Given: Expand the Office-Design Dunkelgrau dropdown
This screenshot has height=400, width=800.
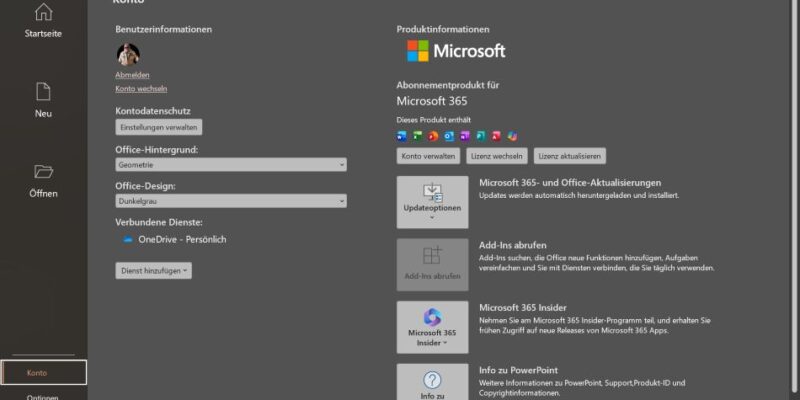Looking at the screenshot, I should pos(231,201).
